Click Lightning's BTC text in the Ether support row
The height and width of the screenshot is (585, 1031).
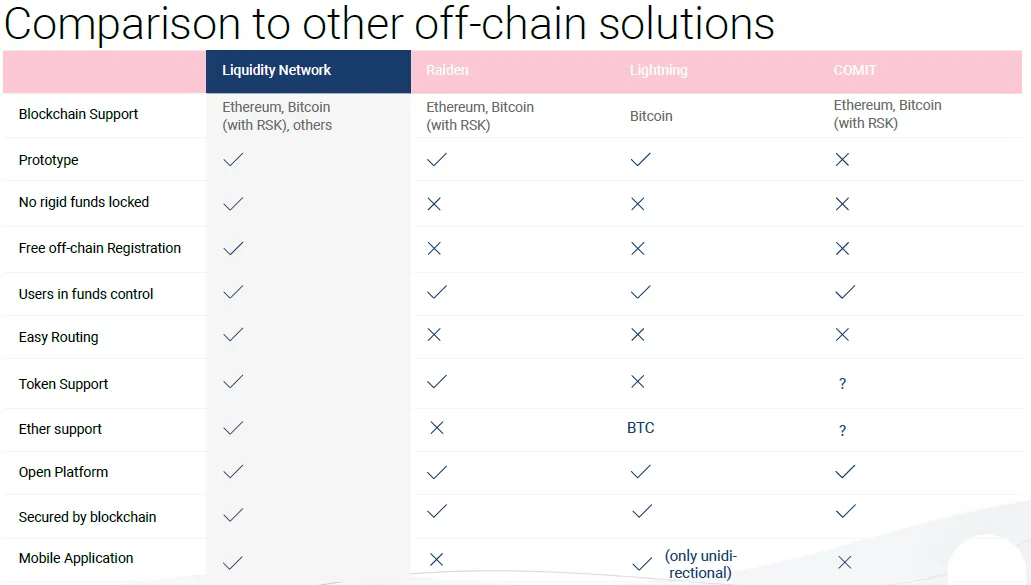tap(640, 428)
